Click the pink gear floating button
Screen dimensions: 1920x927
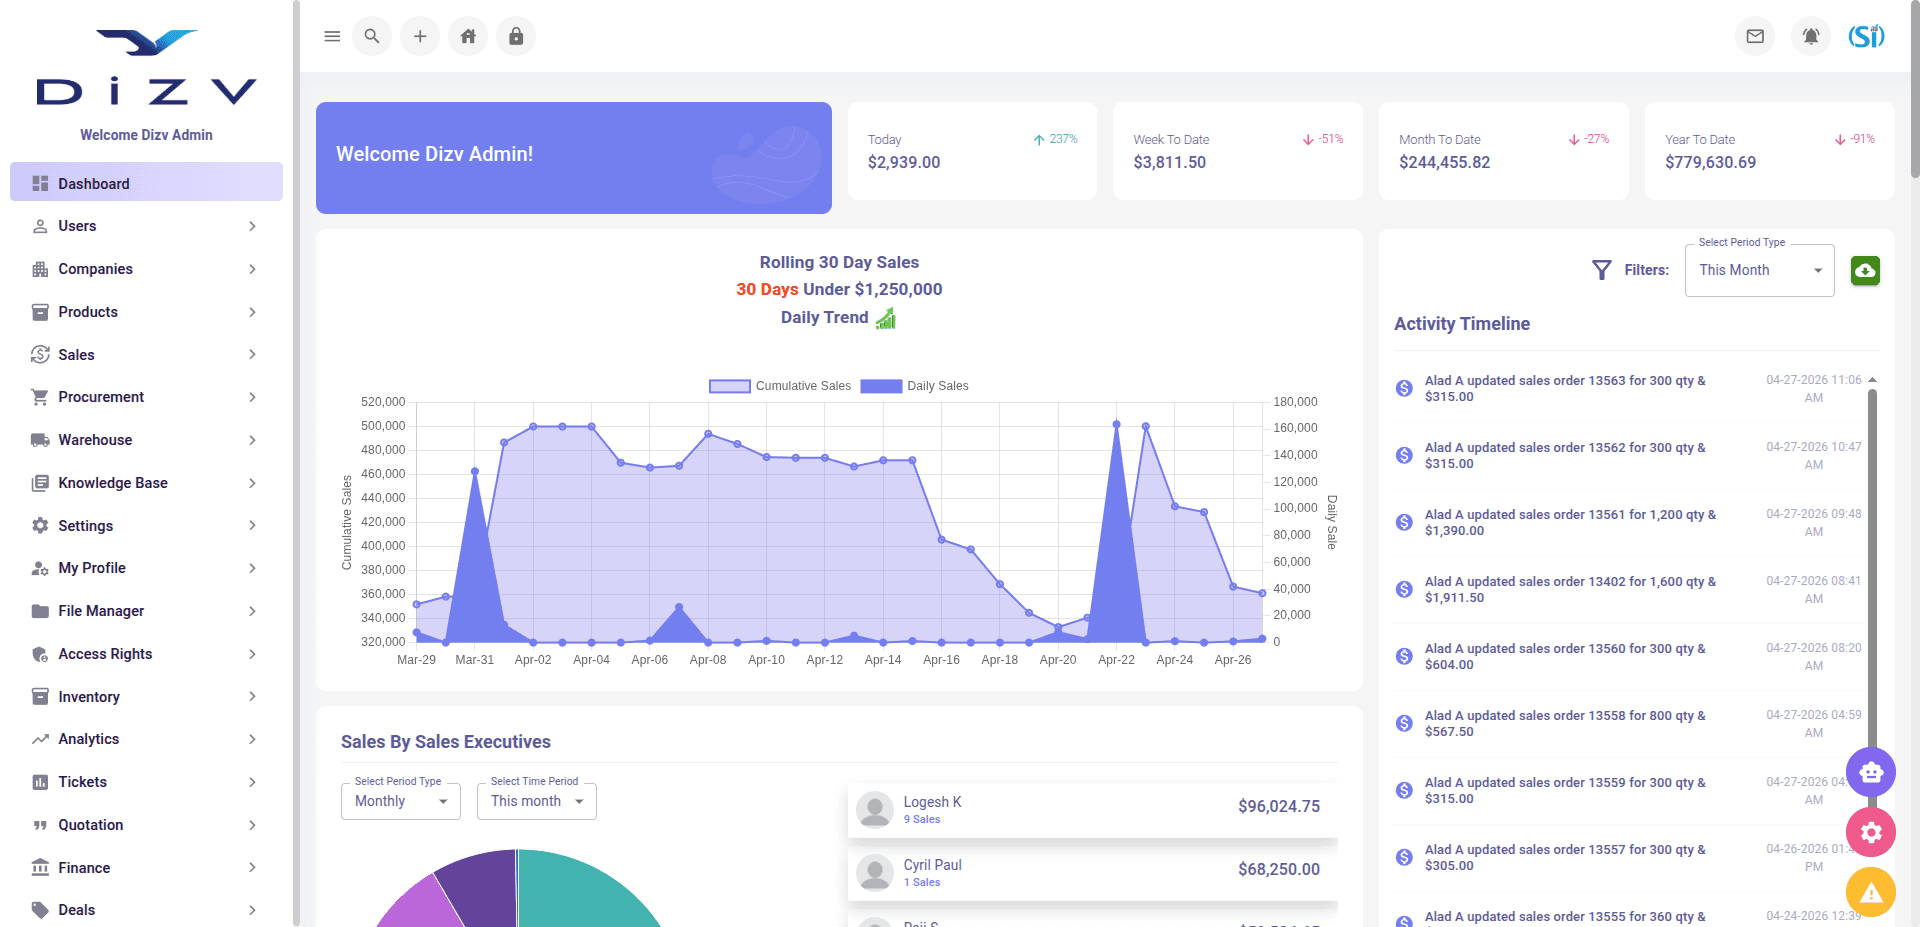[1871, 832]
